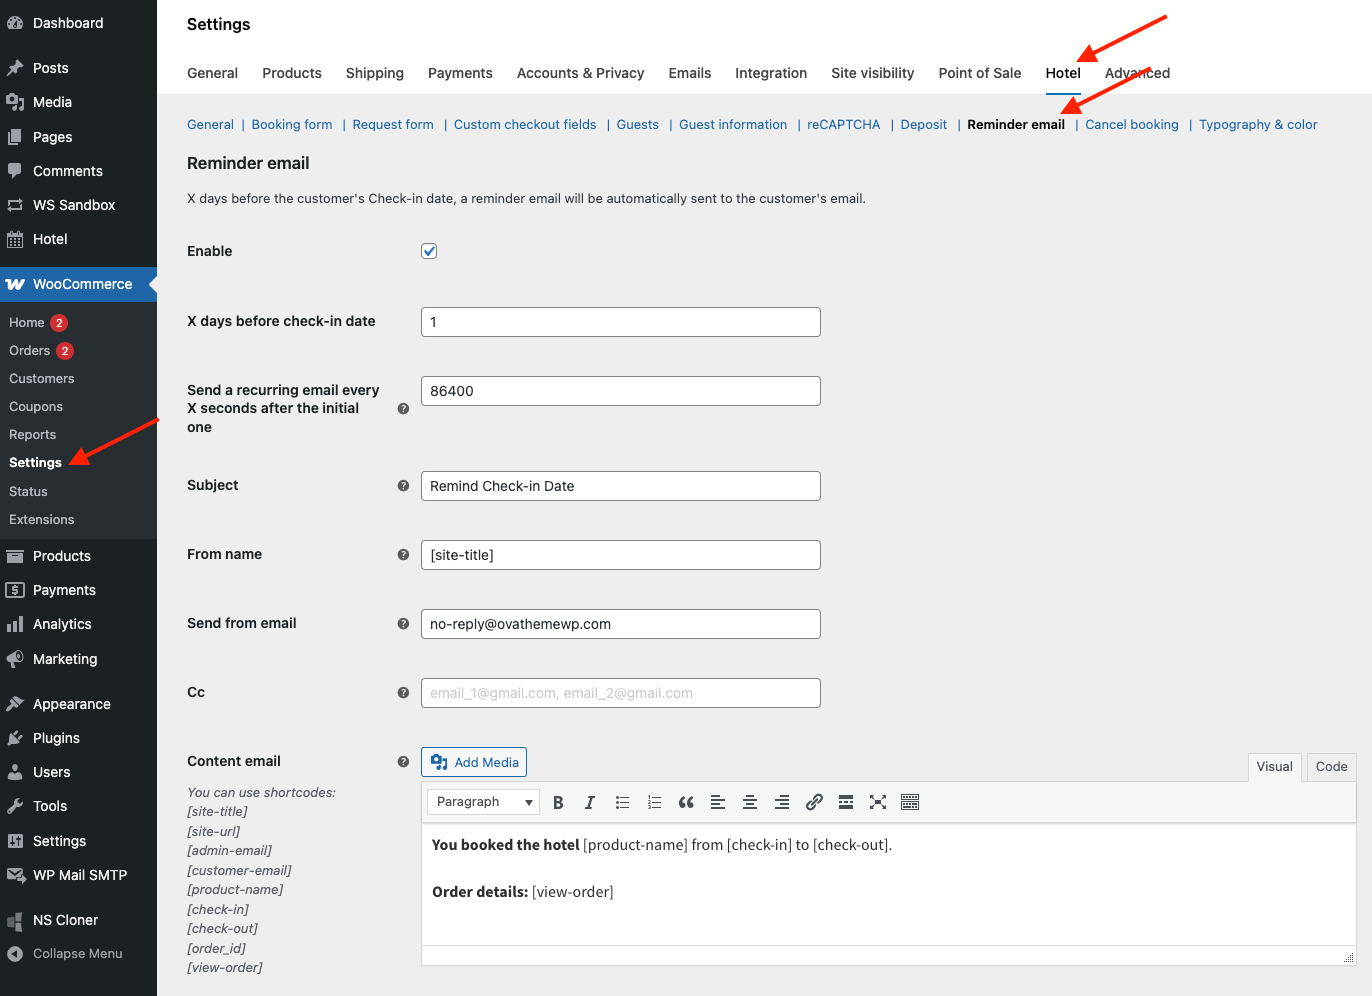Click the insert/edit link icon

[814, 802]
